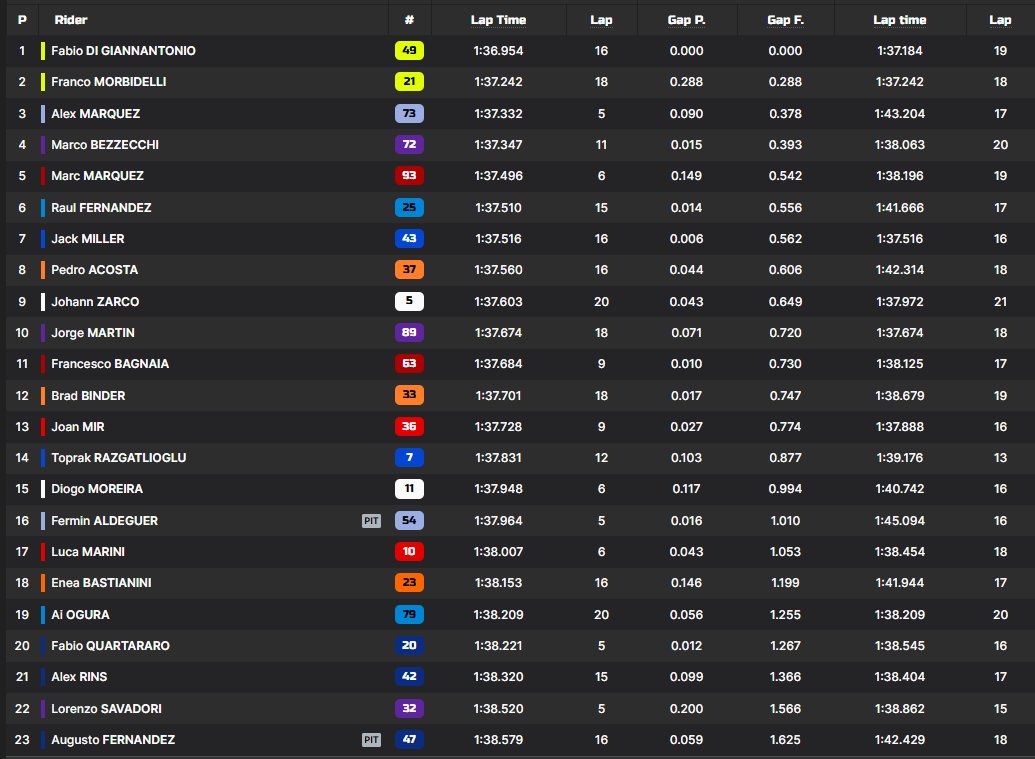This screenshot has width=1035, height=759.
Task: Click the Gap P. column header
Action: click(x=686, y=20)
